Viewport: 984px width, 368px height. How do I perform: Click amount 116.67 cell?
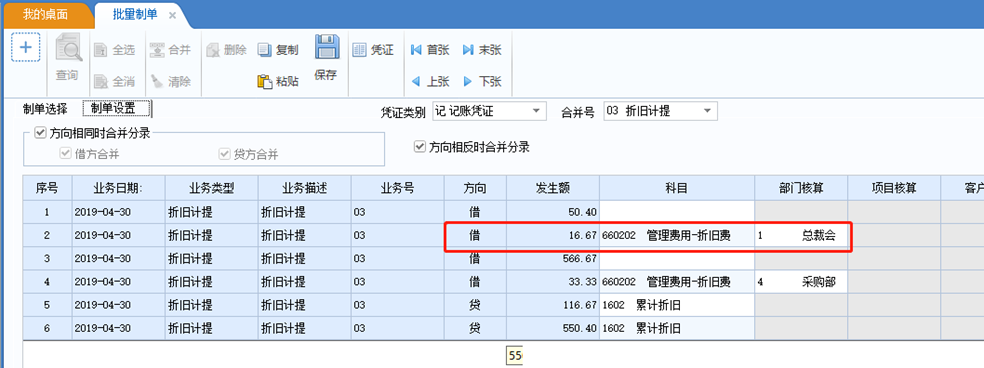pyautogui.click(x=553, y=305)
